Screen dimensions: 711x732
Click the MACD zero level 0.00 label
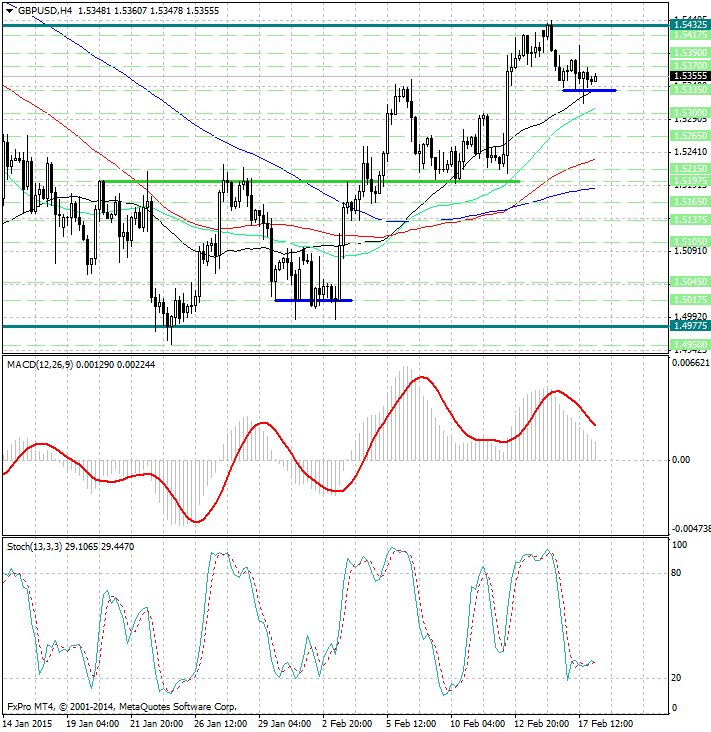682,460
